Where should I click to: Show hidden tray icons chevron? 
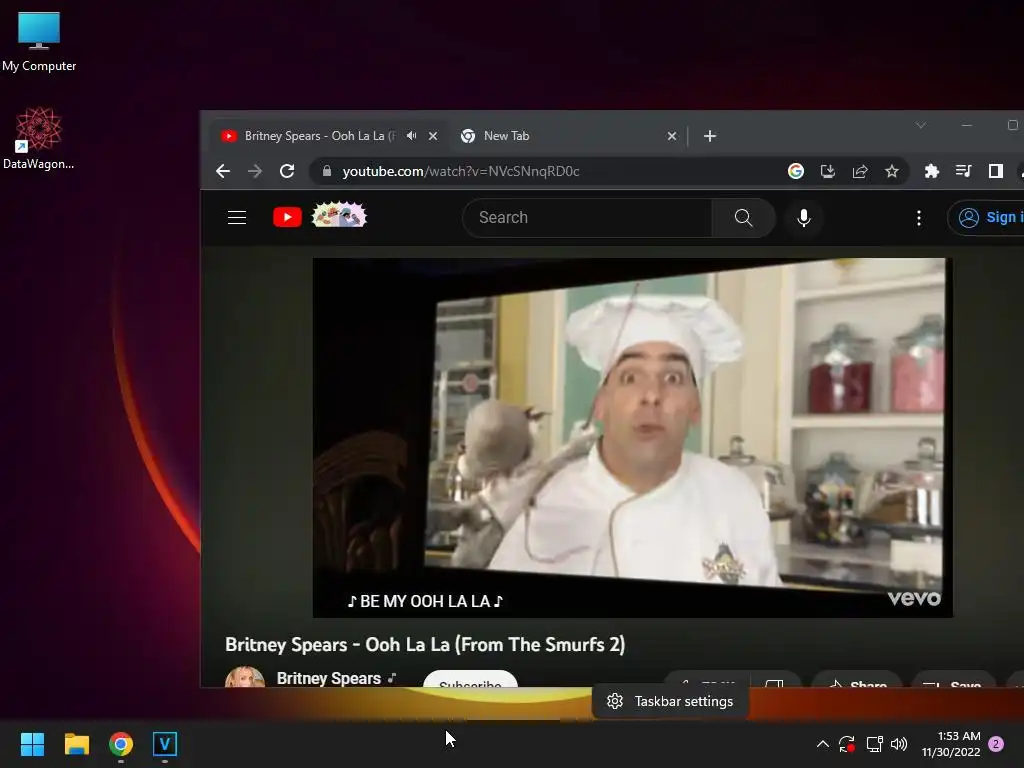823,744
